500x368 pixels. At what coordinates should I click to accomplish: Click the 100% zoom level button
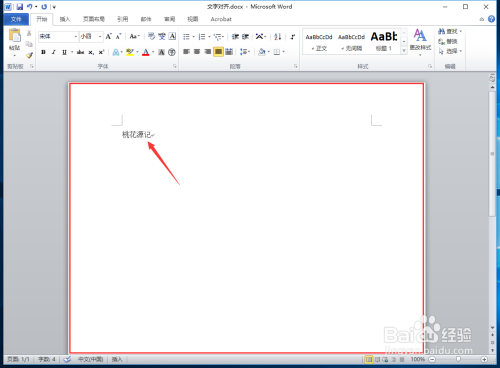click(417, 359)
